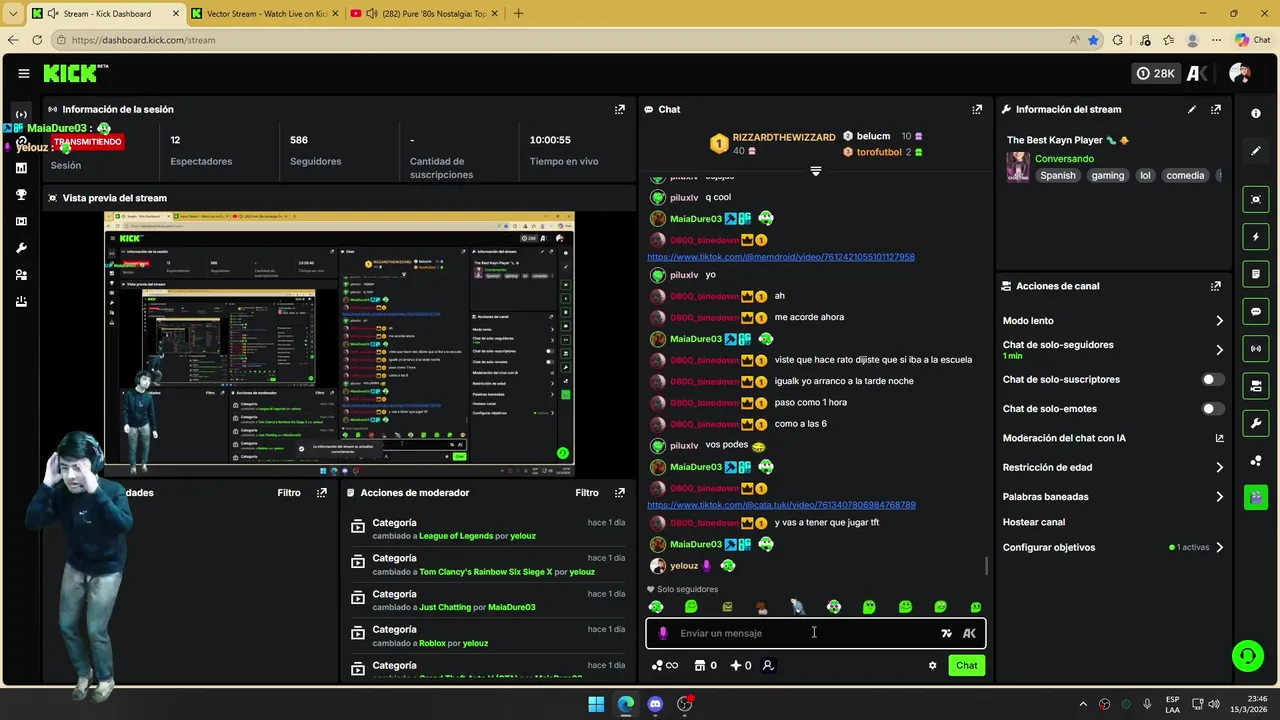
Task: Open the Chrome tab search dropdown
Action: (x=12, y=14)
